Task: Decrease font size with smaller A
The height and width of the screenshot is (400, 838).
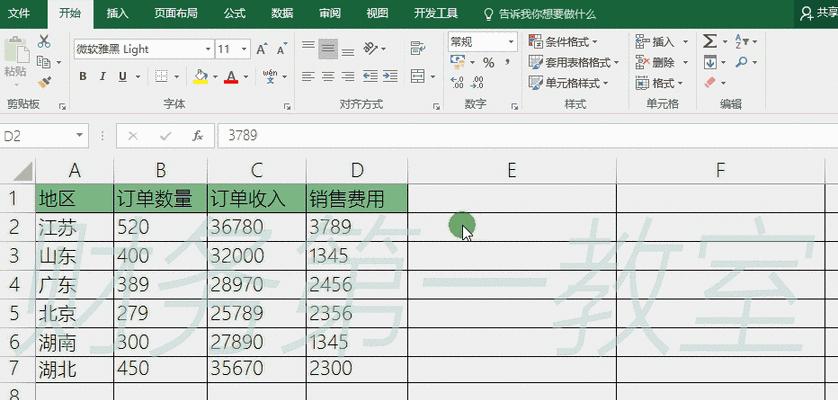Action: point(282,49)
